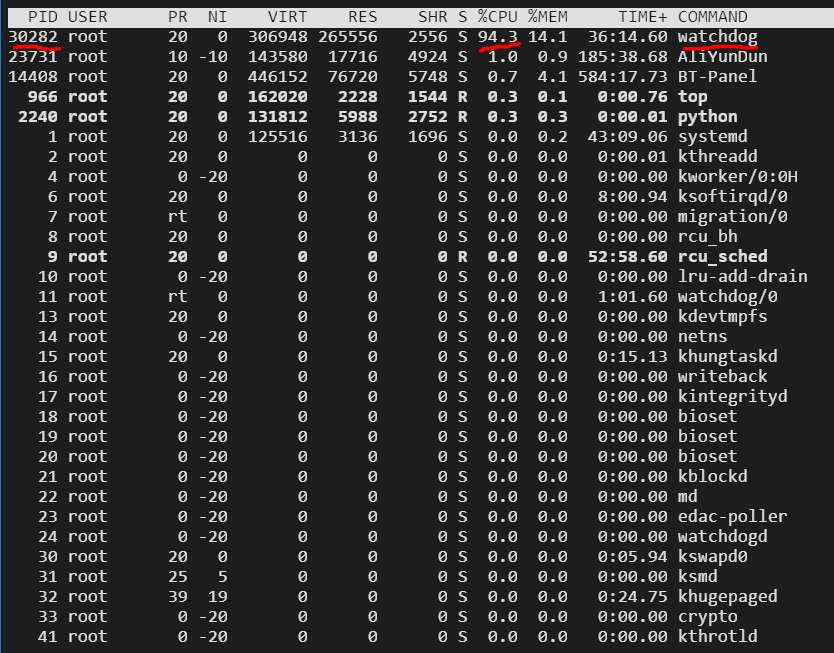The image size is (834, 653).
Task: Click the COMMAND column header
Action: pos(713,17)
